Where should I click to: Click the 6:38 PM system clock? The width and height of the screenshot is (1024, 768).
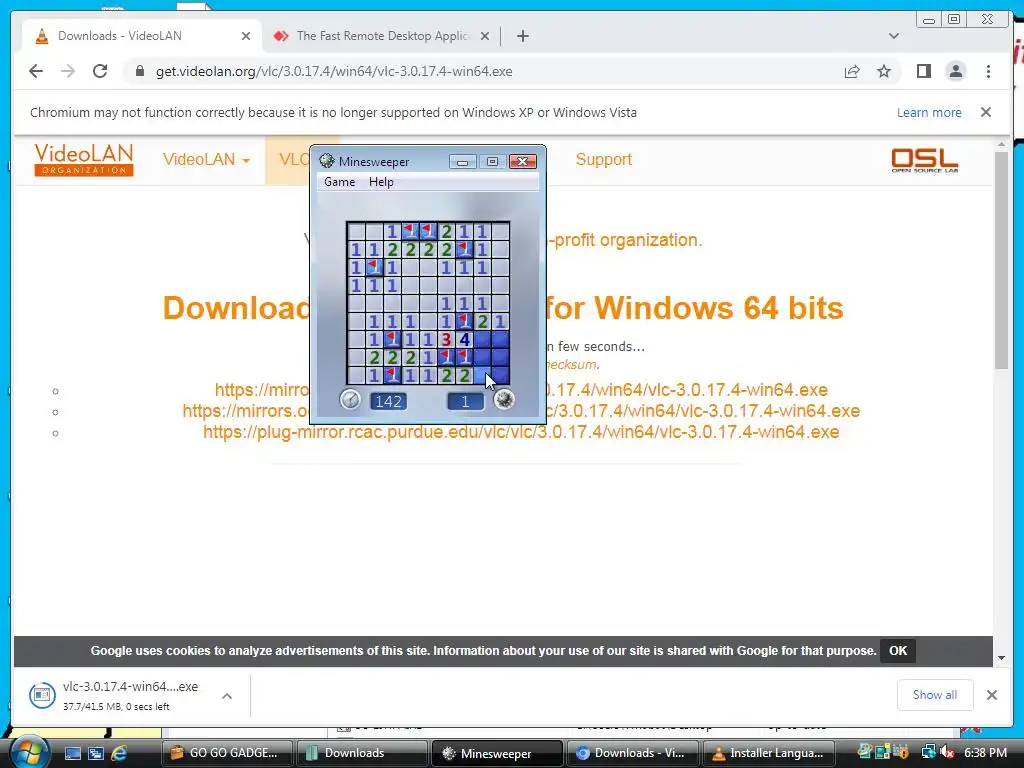click(x=985, y=753)
